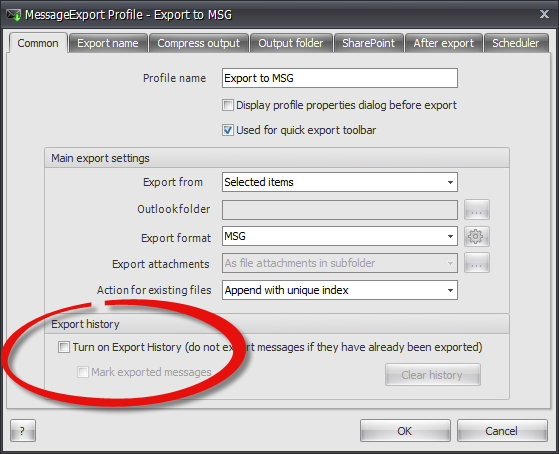Open the Export from dropdown

point(340,182)
